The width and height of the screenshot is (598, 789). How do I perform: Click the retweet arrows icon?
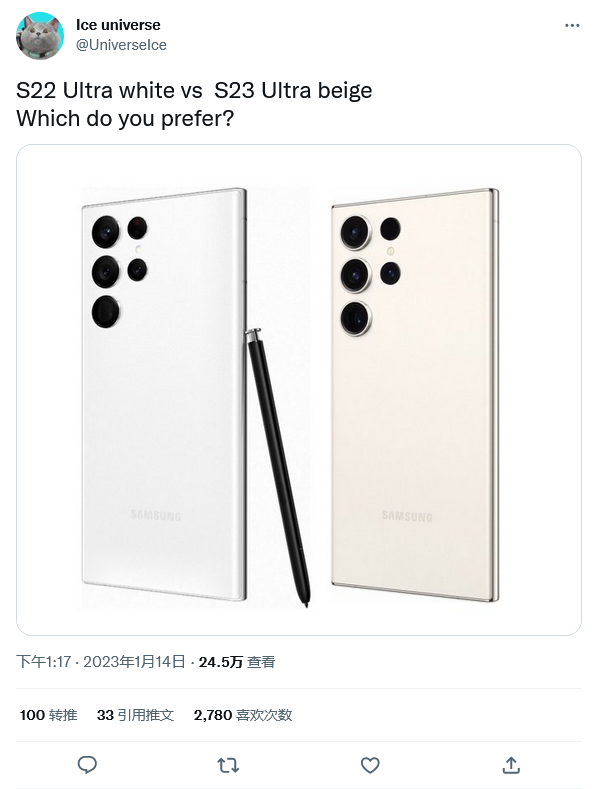pyautogui.click(x=228, y=765)
